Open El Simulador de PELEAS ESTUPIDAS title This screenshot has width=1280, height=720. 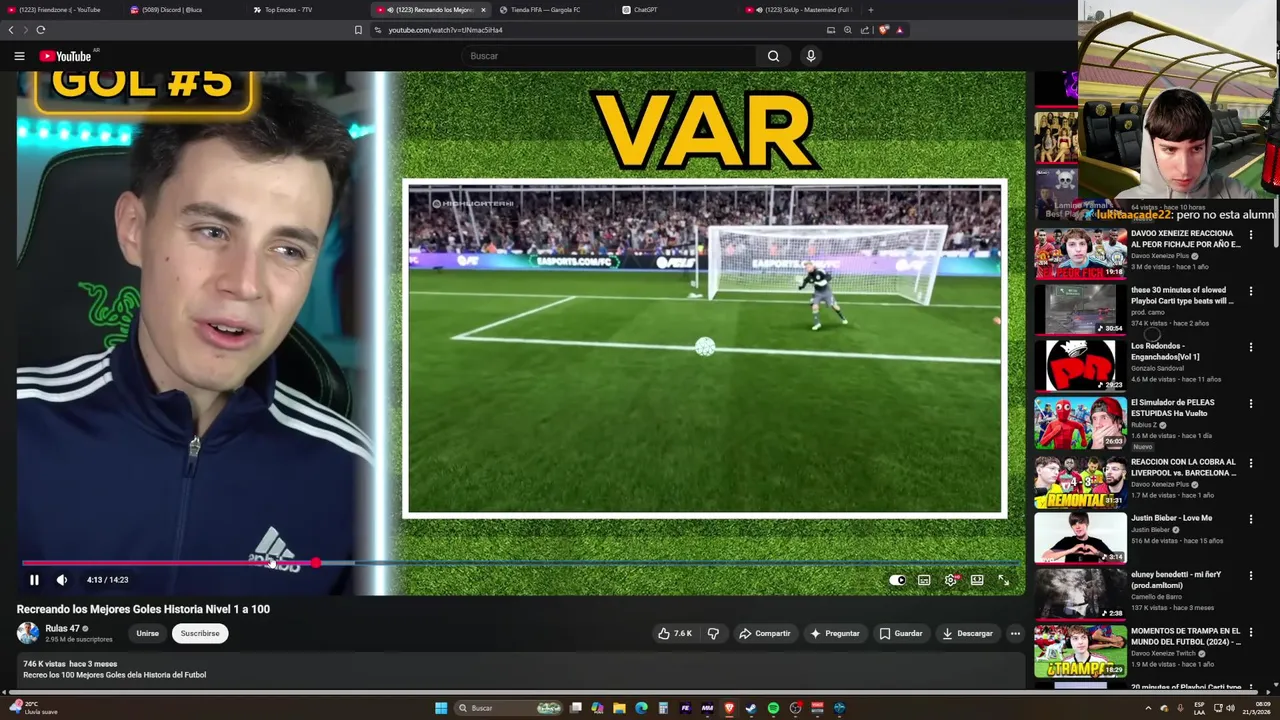coord(1173,408)
